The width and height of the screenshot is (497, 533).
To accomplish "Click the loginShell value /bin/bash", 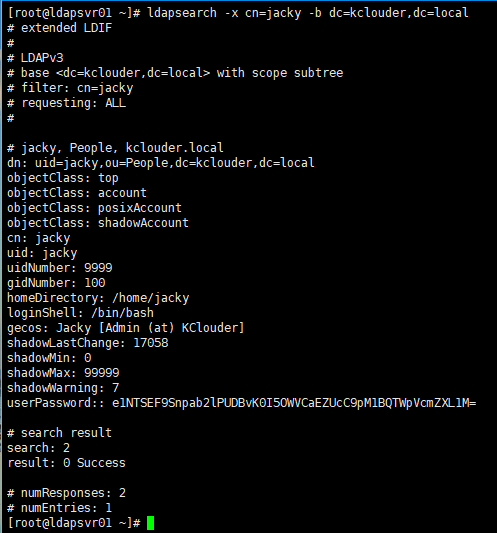I will point(122,313).
